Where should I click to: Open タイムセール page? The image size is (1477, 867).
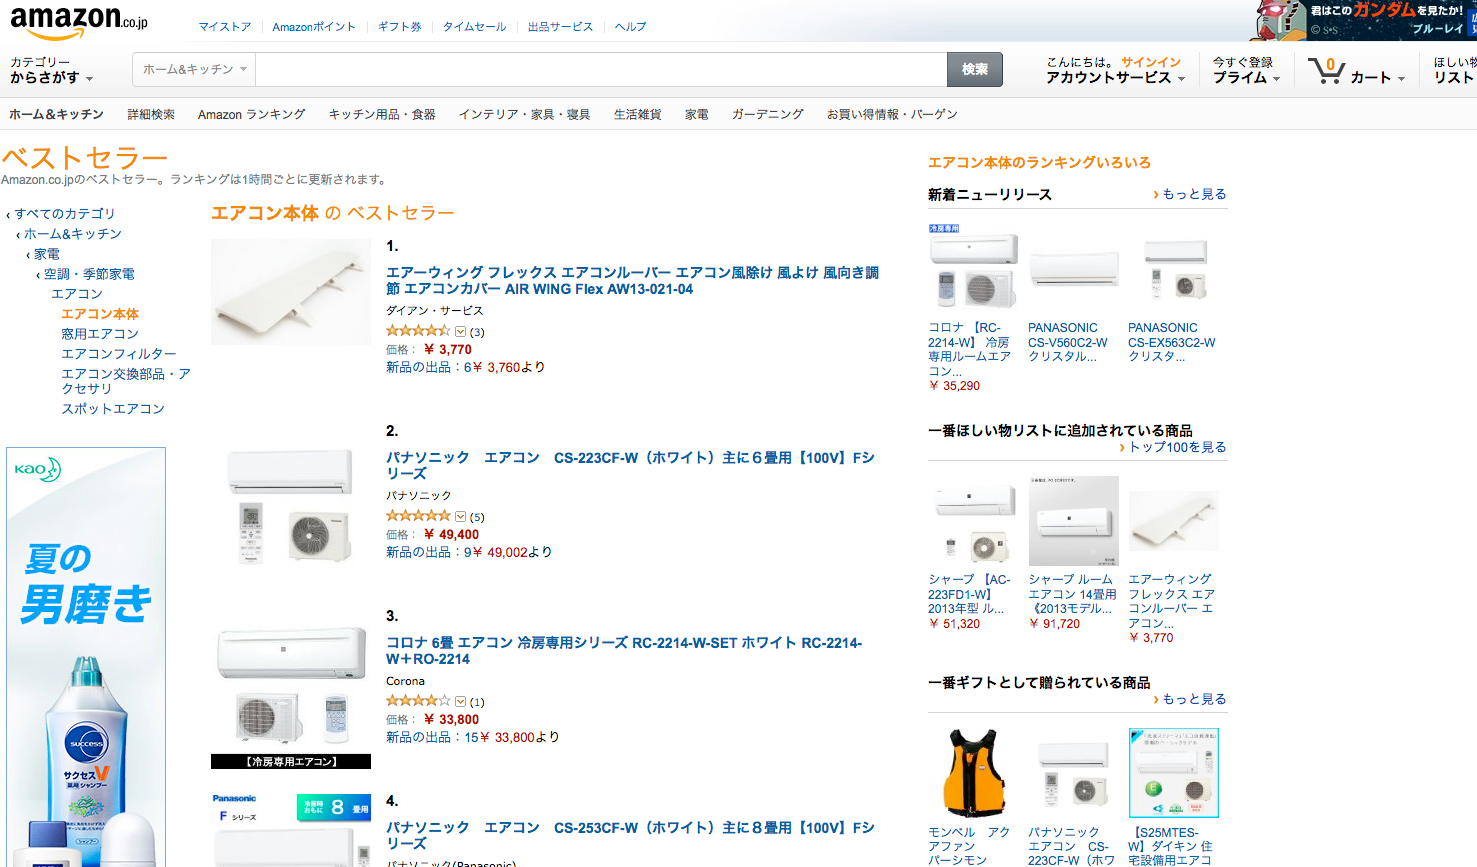pos(475,27)
